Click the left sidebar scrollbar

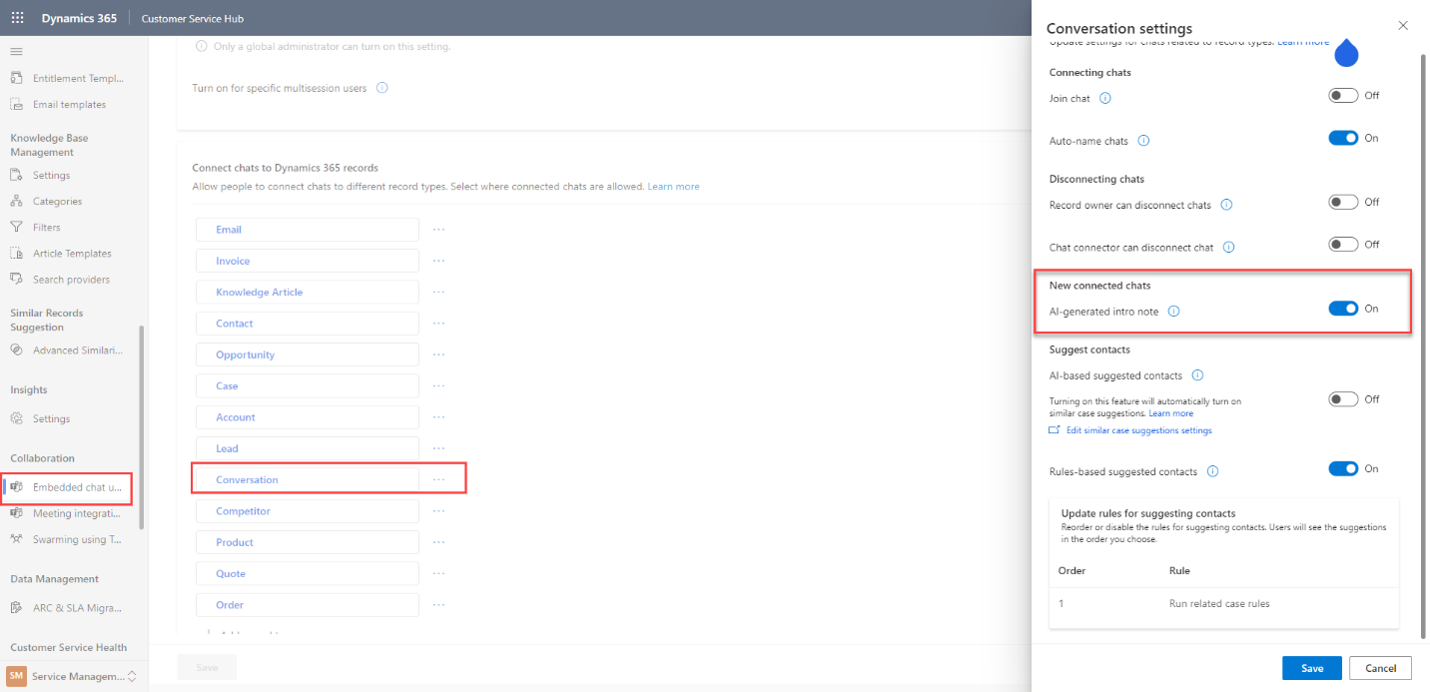pos(142,427)
